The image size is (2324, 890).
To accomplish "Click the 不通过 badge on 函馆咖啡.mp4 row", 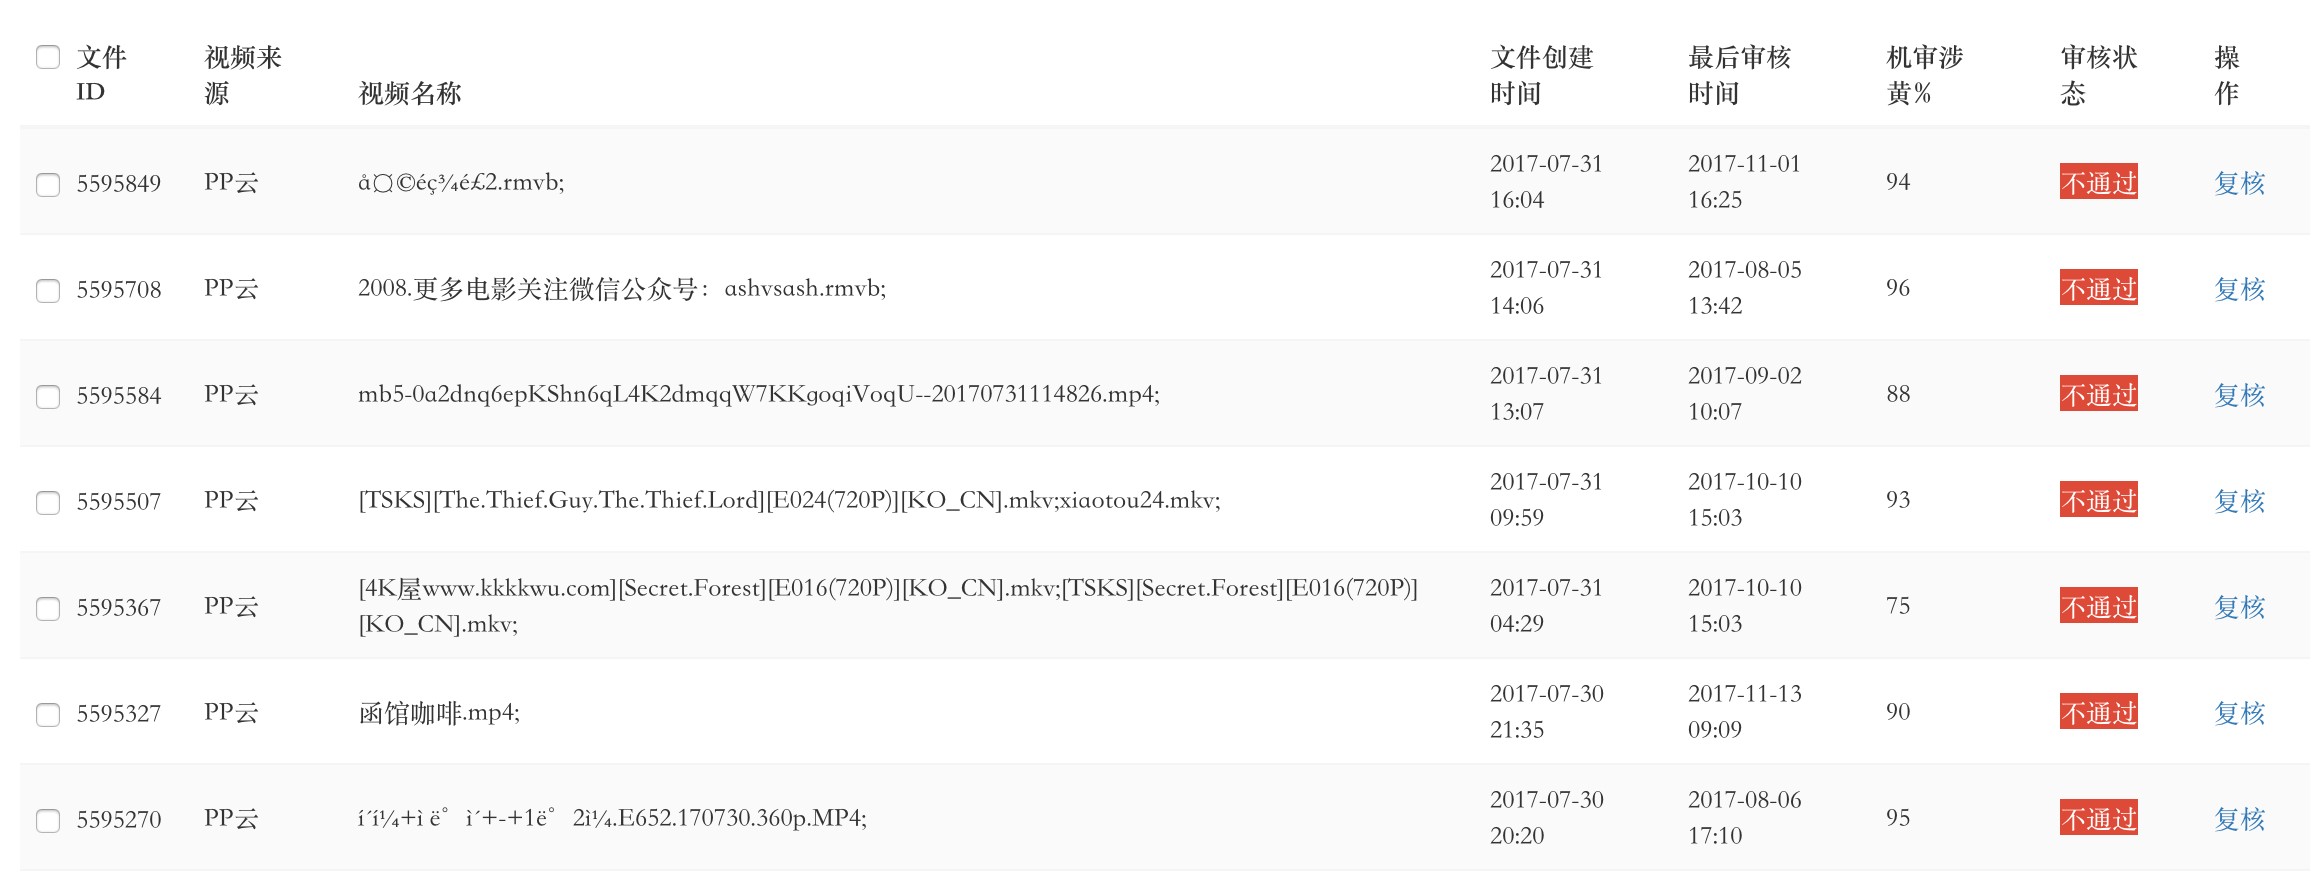I will (2098, 713).
